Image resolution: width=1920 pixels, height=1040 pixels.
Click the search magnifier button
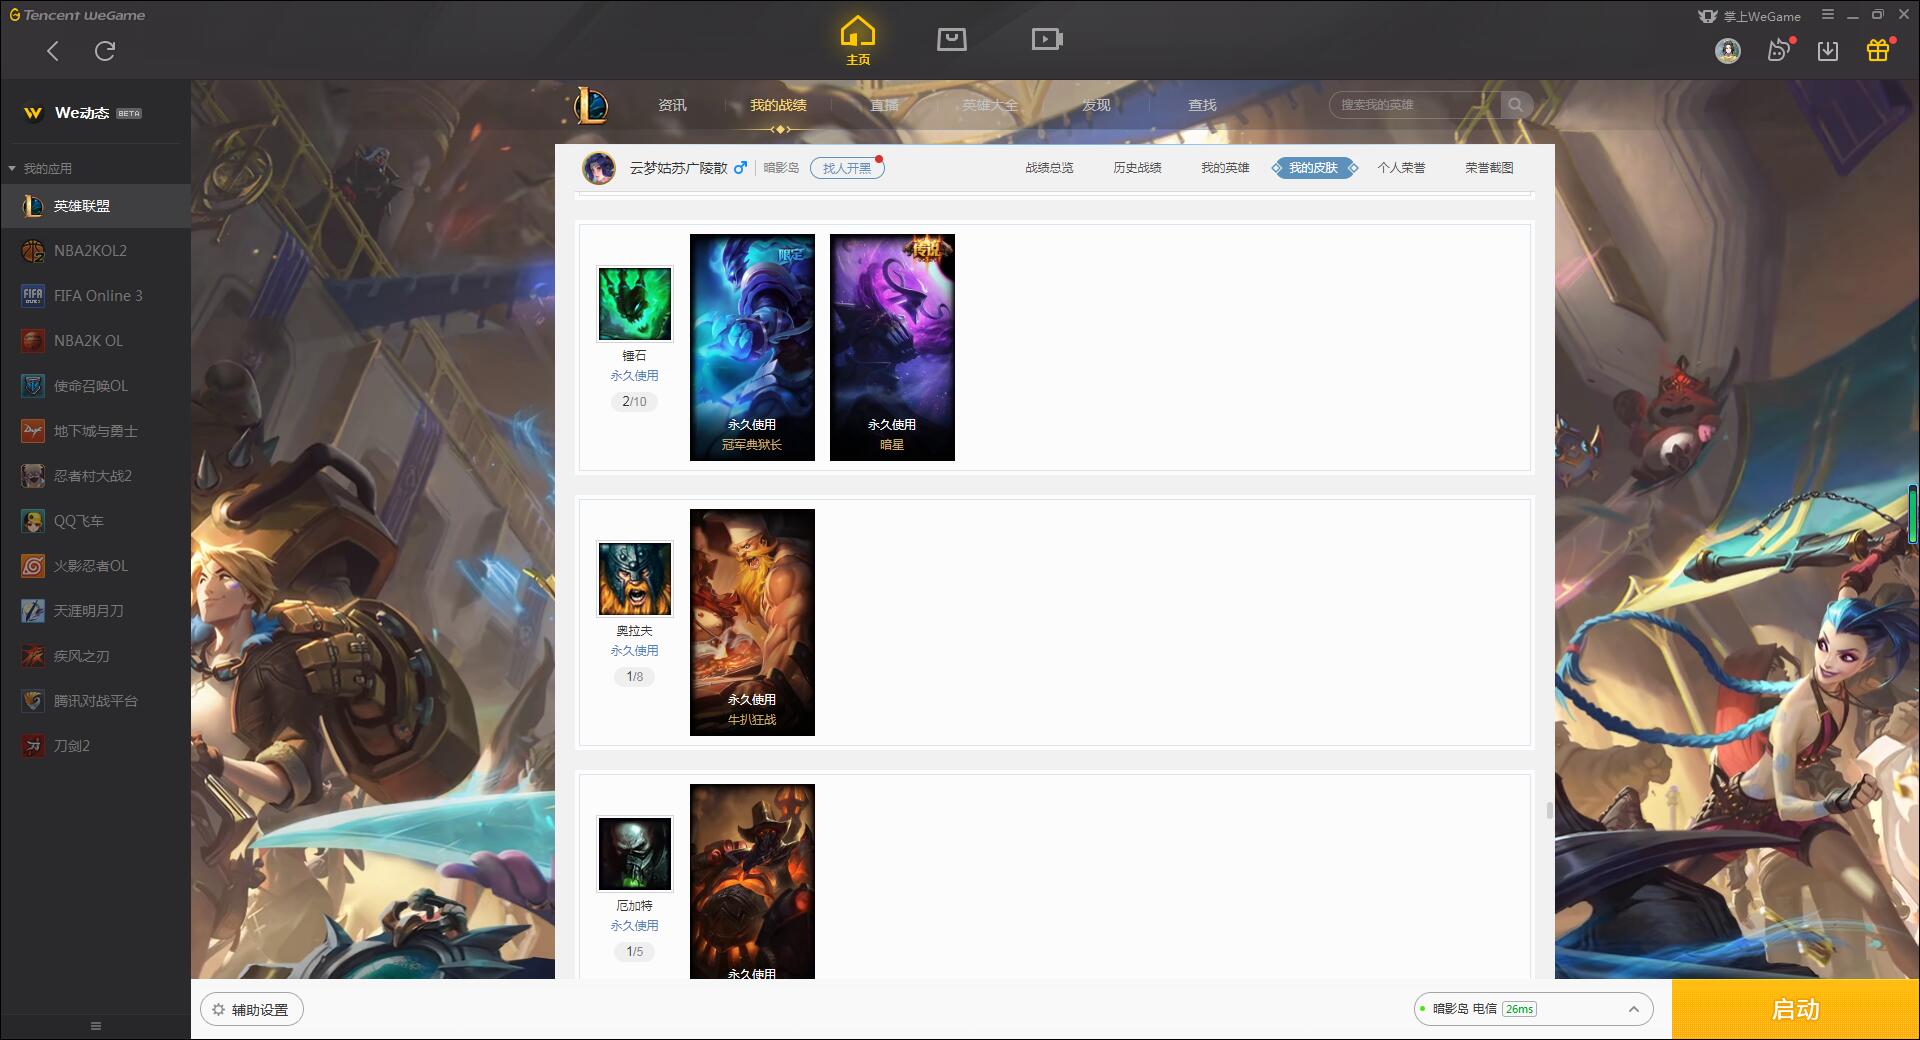click(x=1516, y=105)
